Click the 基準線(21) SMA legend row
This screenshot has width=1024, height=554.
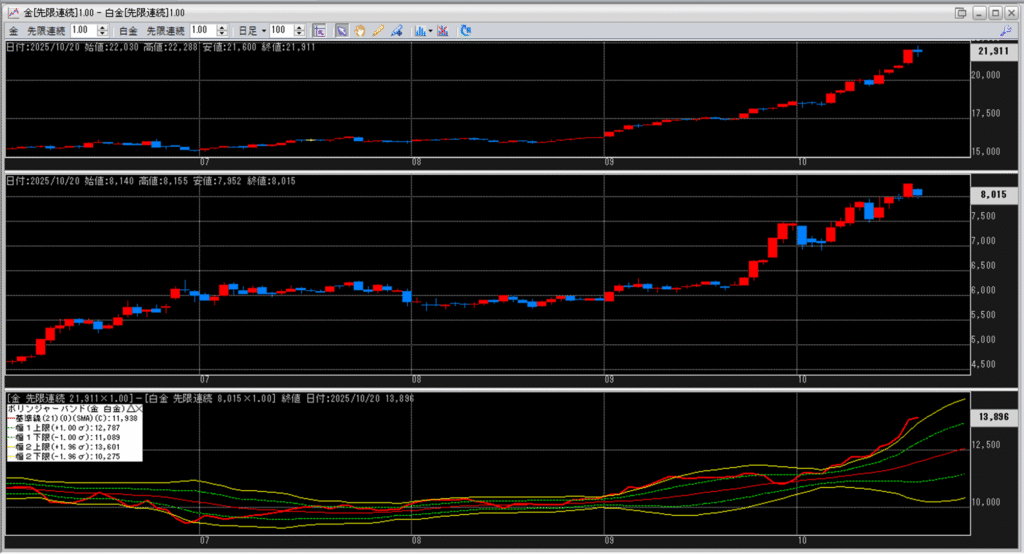(72, 418)
